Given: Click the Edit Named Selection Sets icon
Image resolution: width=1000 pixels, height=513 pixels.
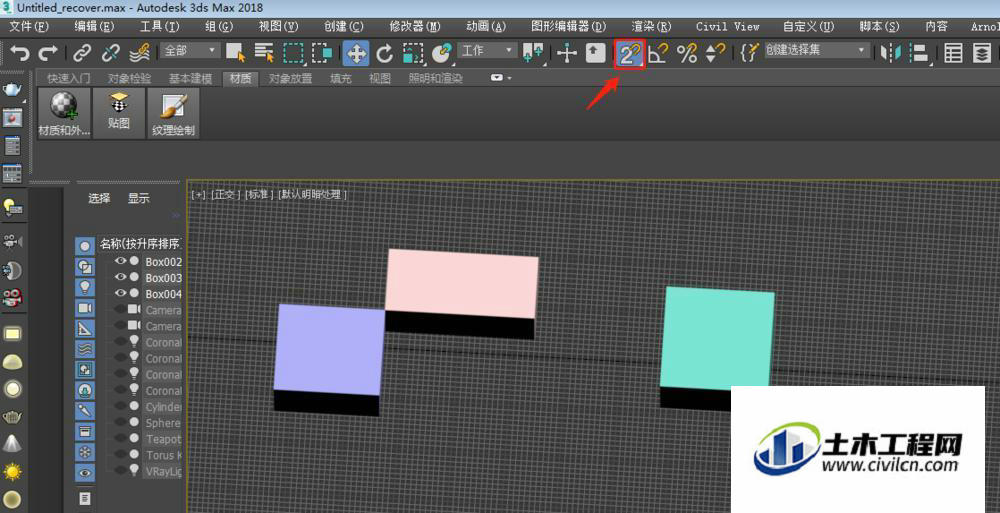Looking at the screenshot, I should 750,52.
